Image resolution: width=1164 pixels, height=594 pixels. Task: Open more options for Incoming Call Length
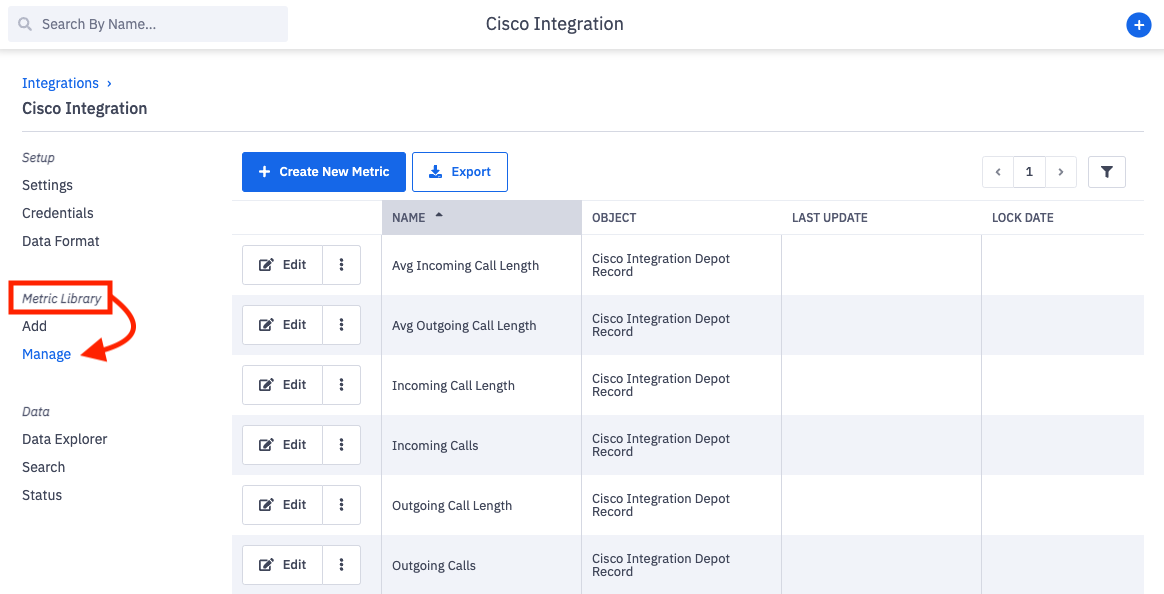pyautogui.click(x=342, y=385)
